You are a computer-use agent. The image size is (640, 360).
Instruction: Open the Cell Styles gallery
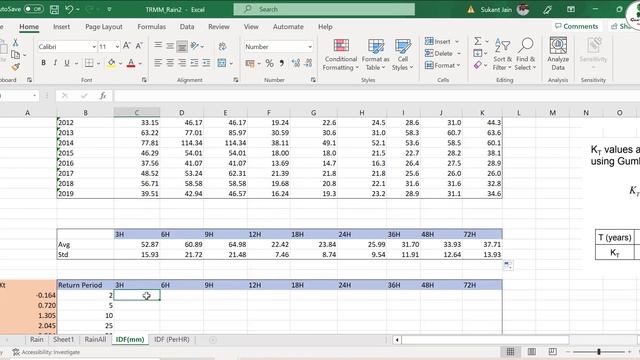point(402,55)
